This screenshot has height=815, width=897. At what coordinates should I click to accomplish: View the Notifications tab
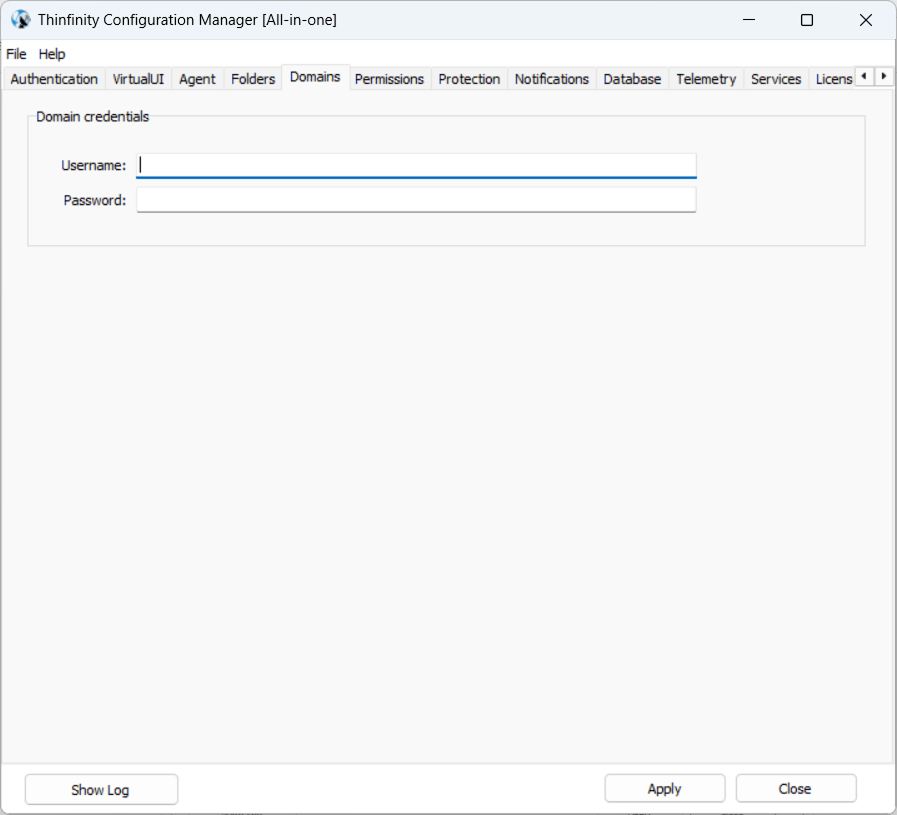pyautogui.click(x=551, y=79)
